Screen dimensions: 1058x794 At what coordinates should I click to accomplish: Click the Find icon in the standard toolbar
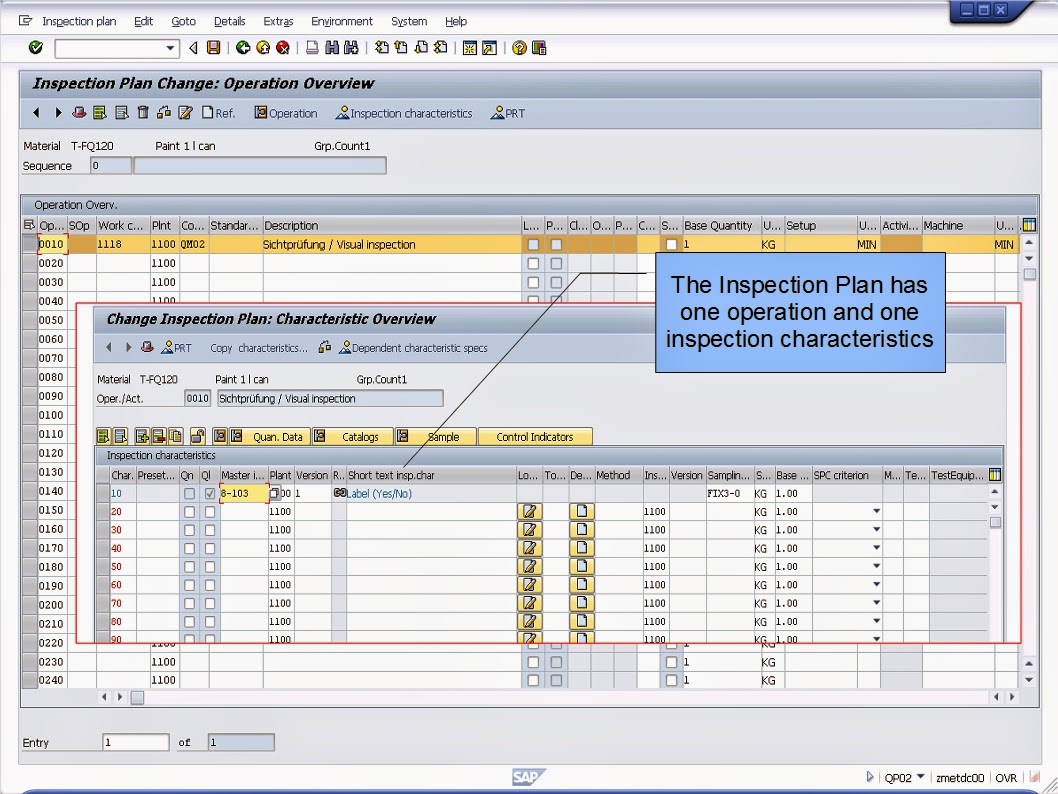pos(331,47)
